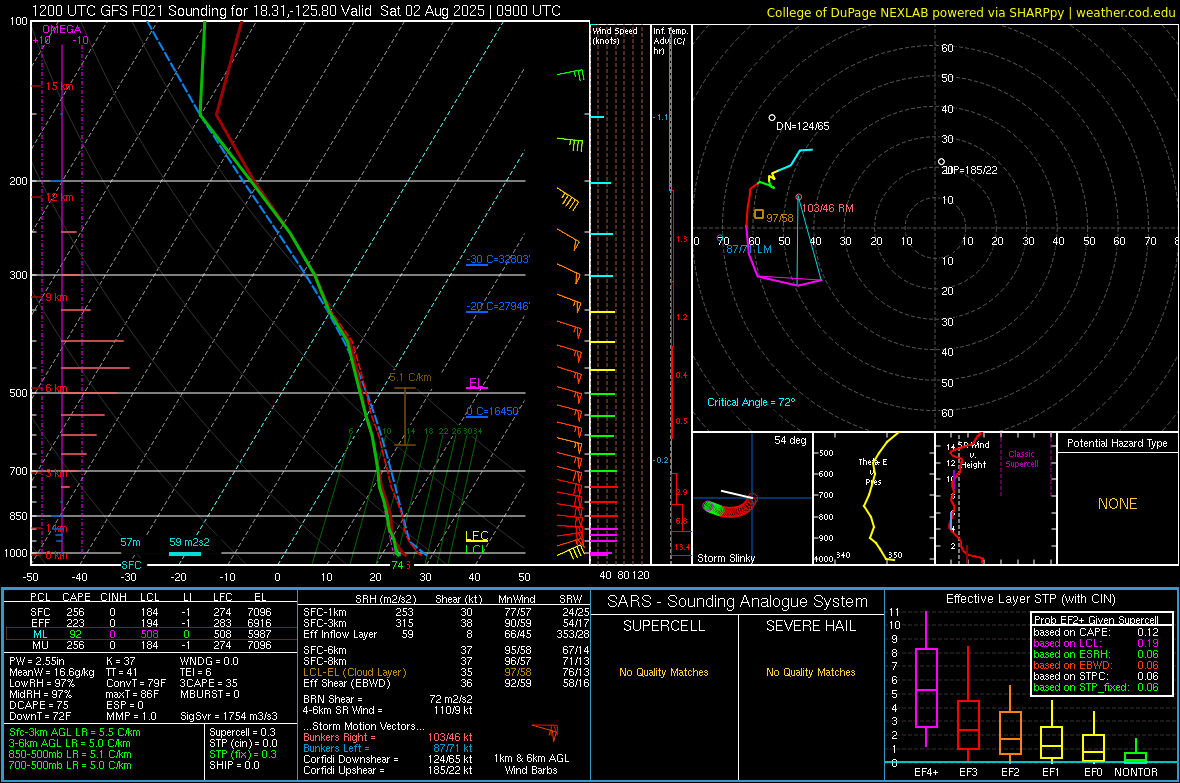Click the 5.1 C/km lapse rate label
This screenshot has height=783, width=1180.
pos(410,377)
